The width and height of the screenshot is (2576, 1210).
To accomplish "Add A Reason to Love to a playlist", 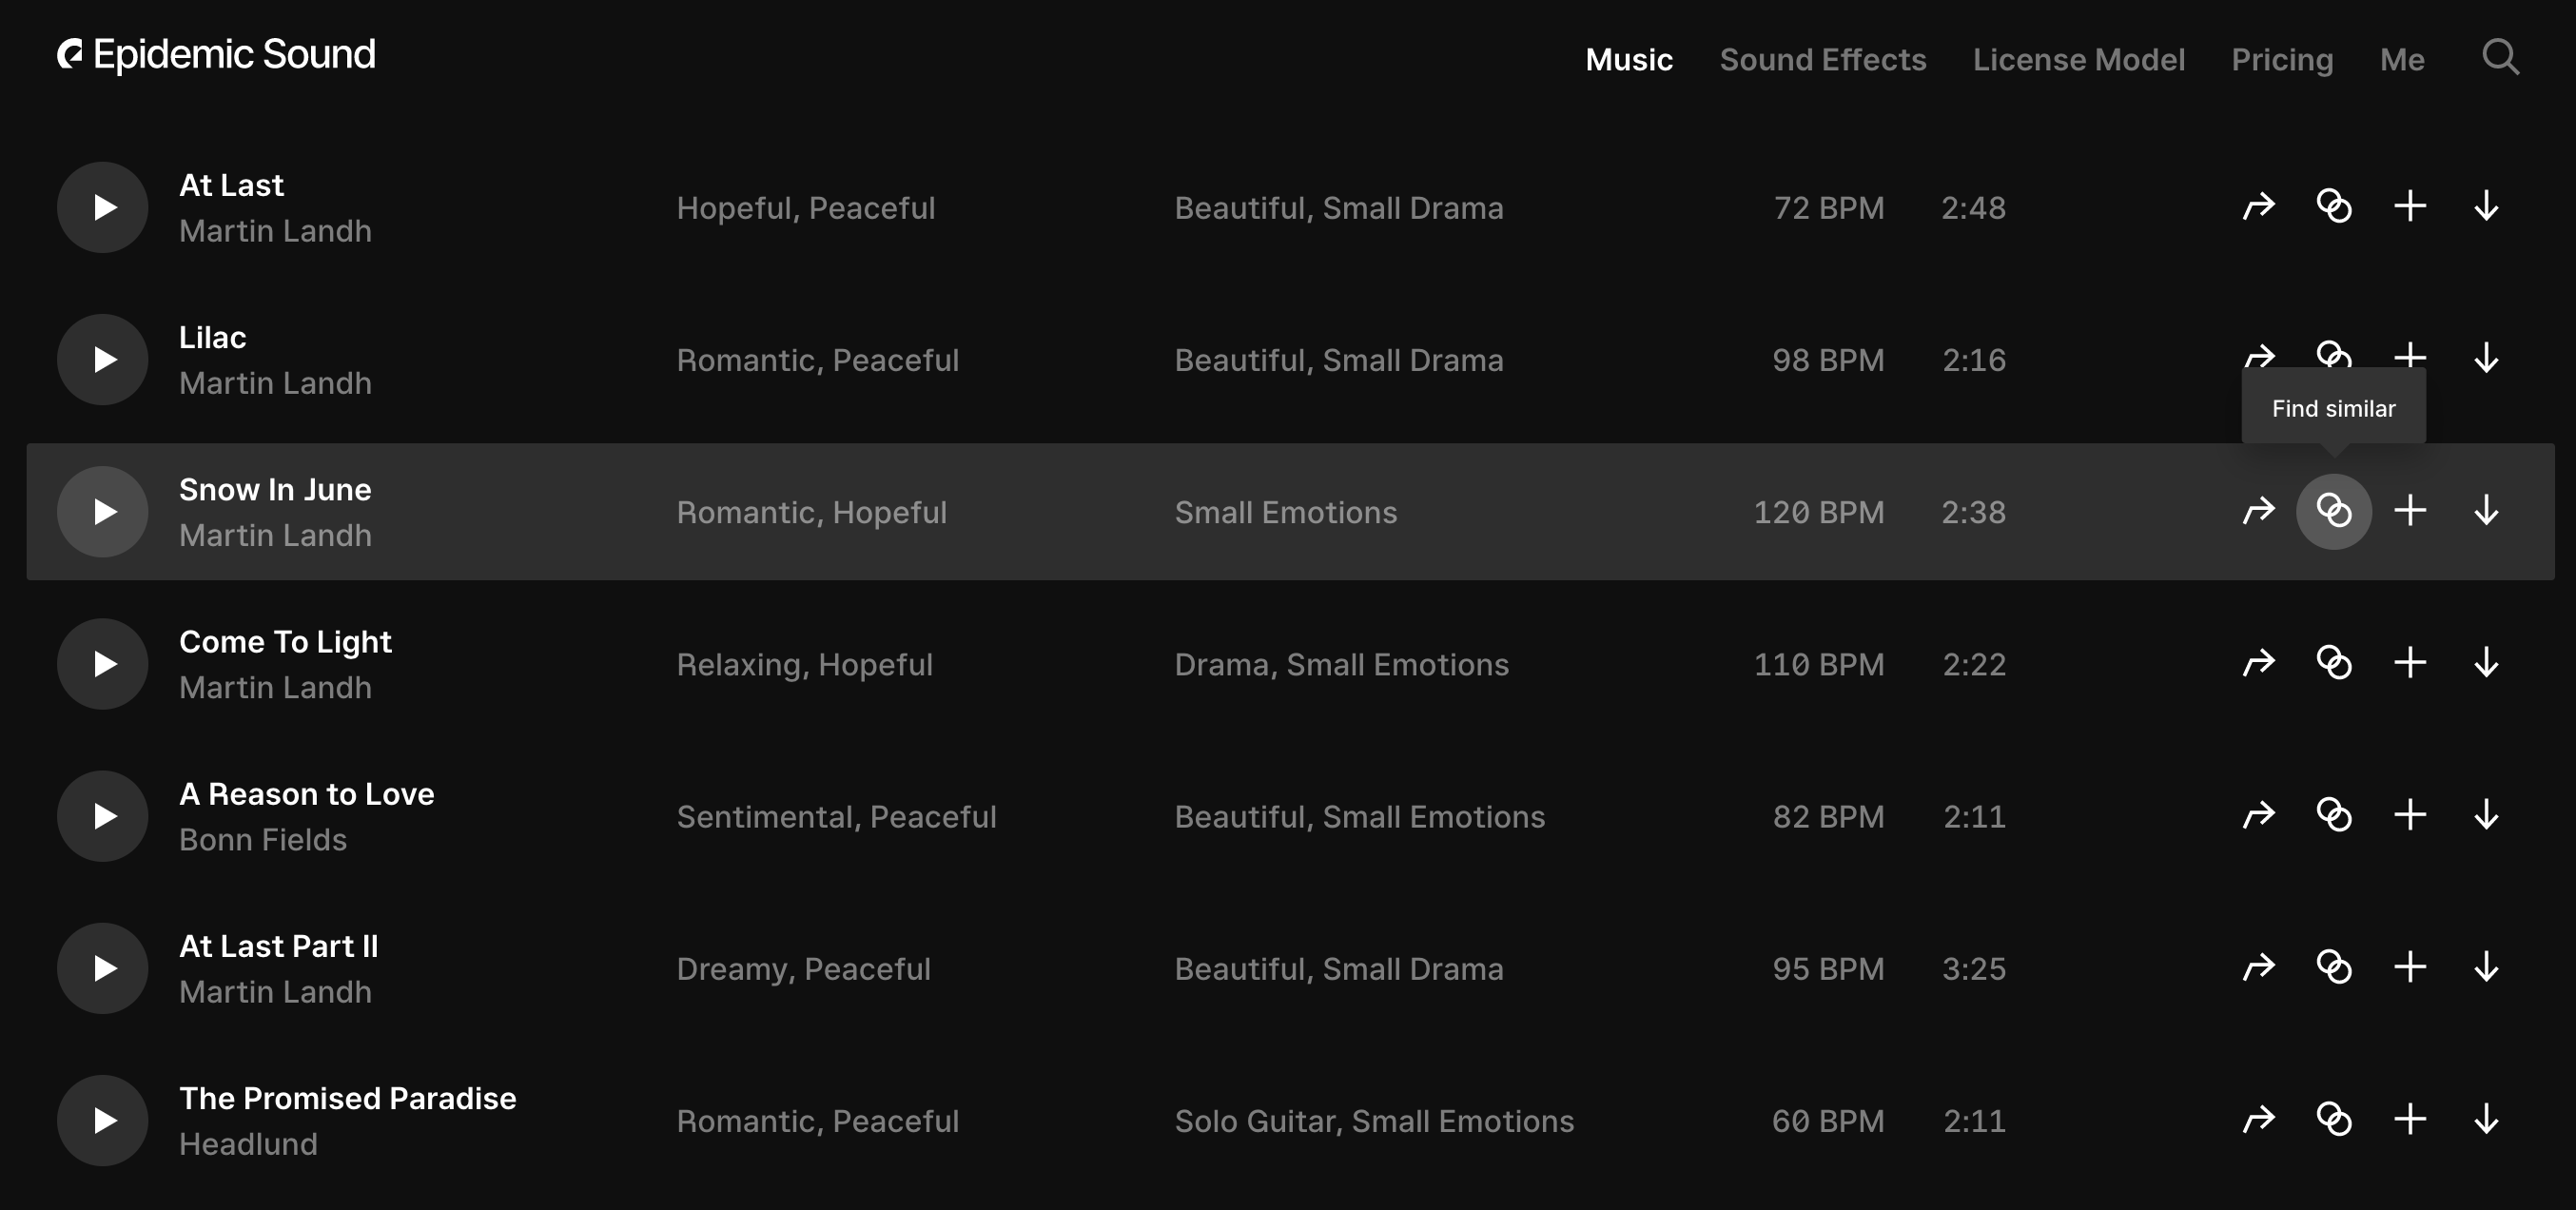I will click(x=2410, y=815).
